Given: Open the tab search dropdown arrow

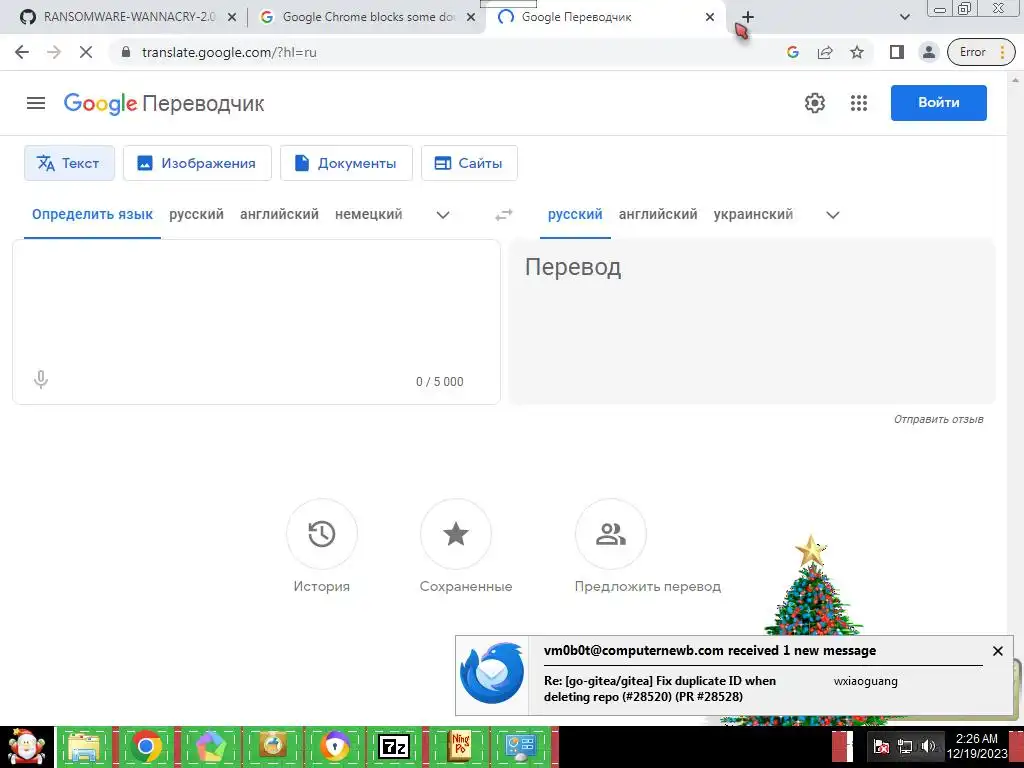Looking at the screenshot, I should pyautogui.click(x=904, y=17).
